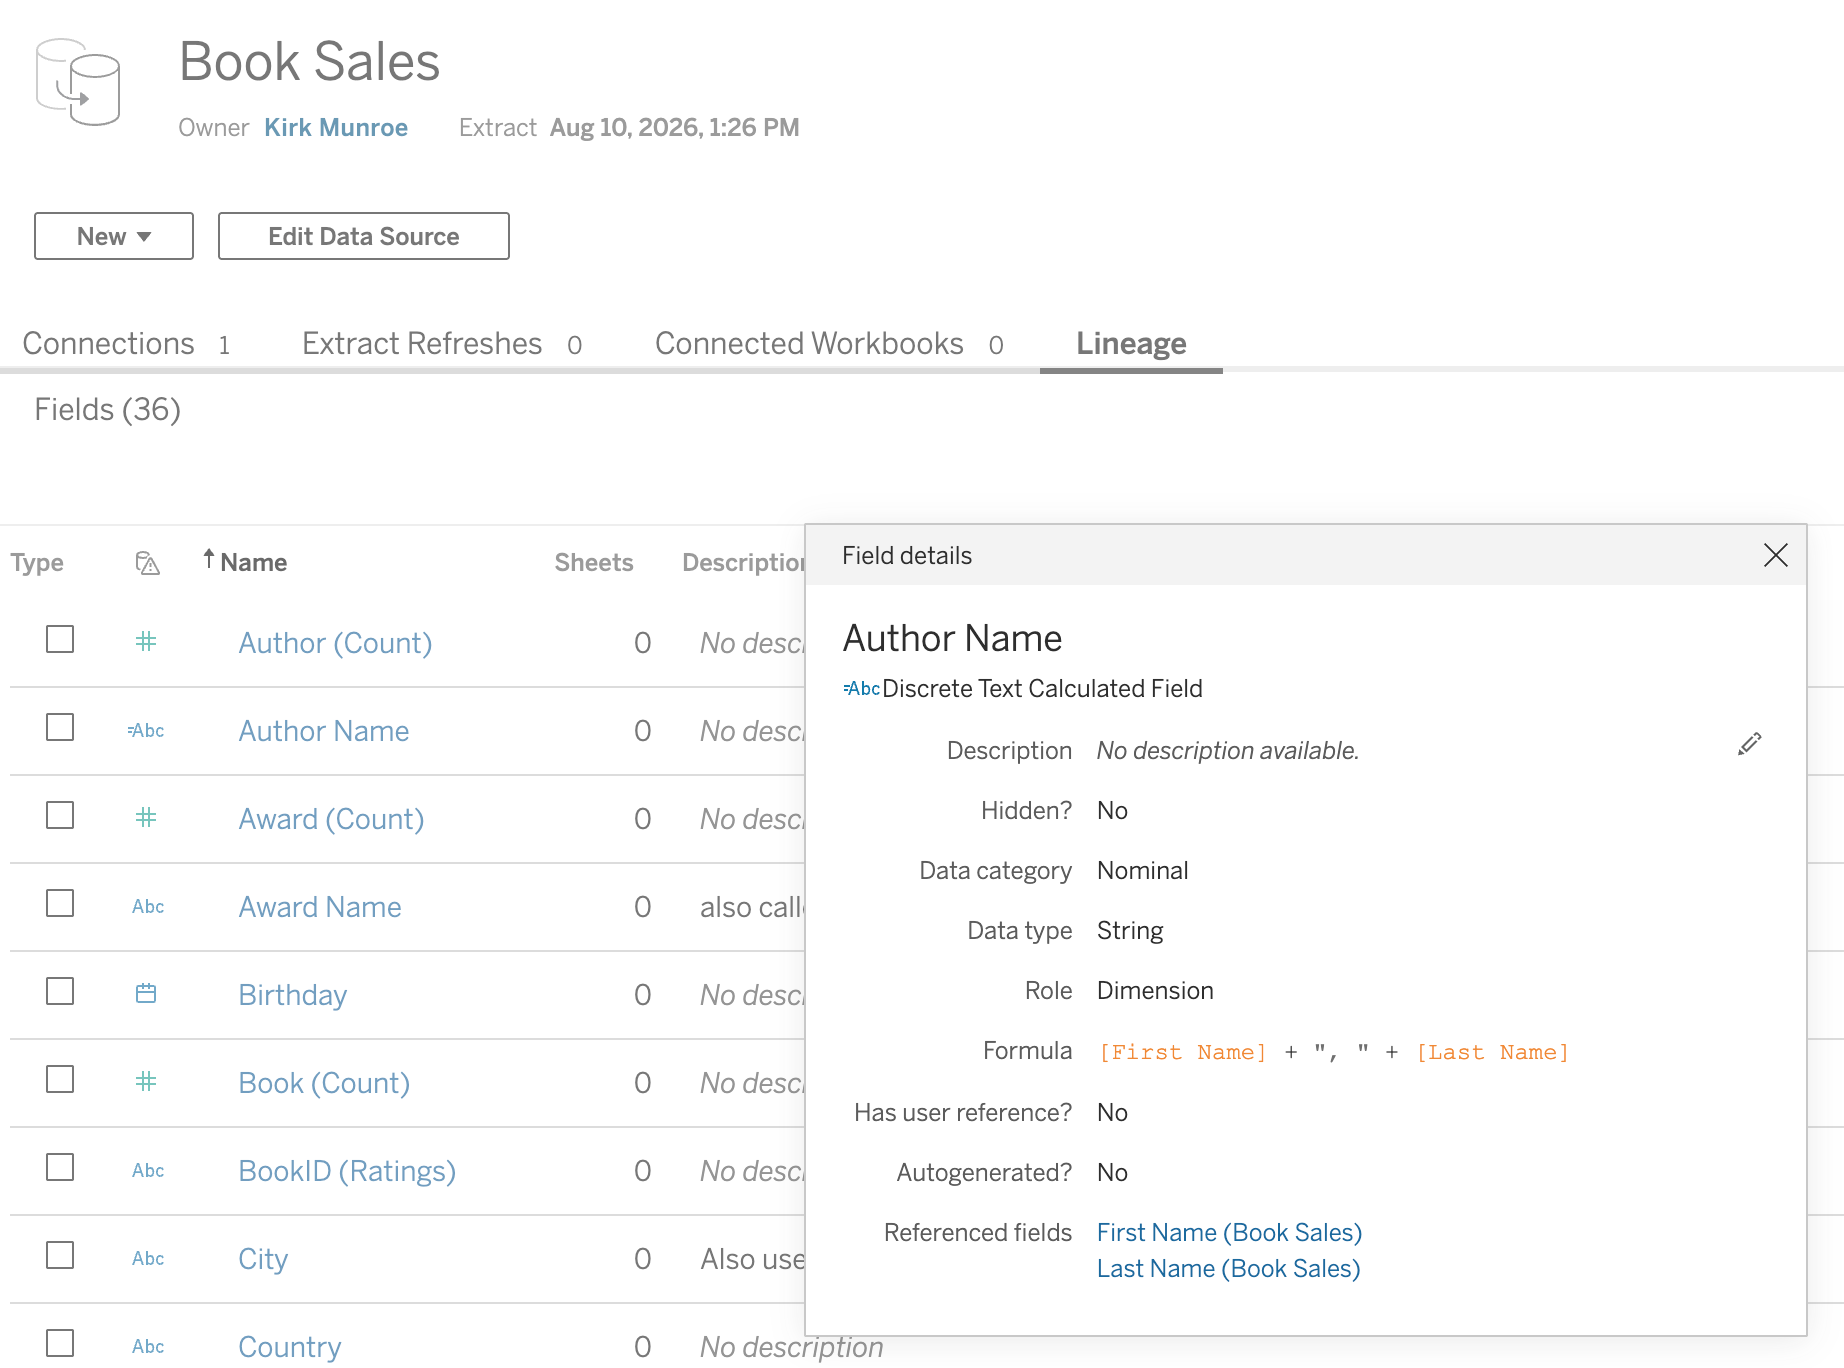Click the Book Sales title
Screen dimensions: 1844x1368
click(309, 62)
